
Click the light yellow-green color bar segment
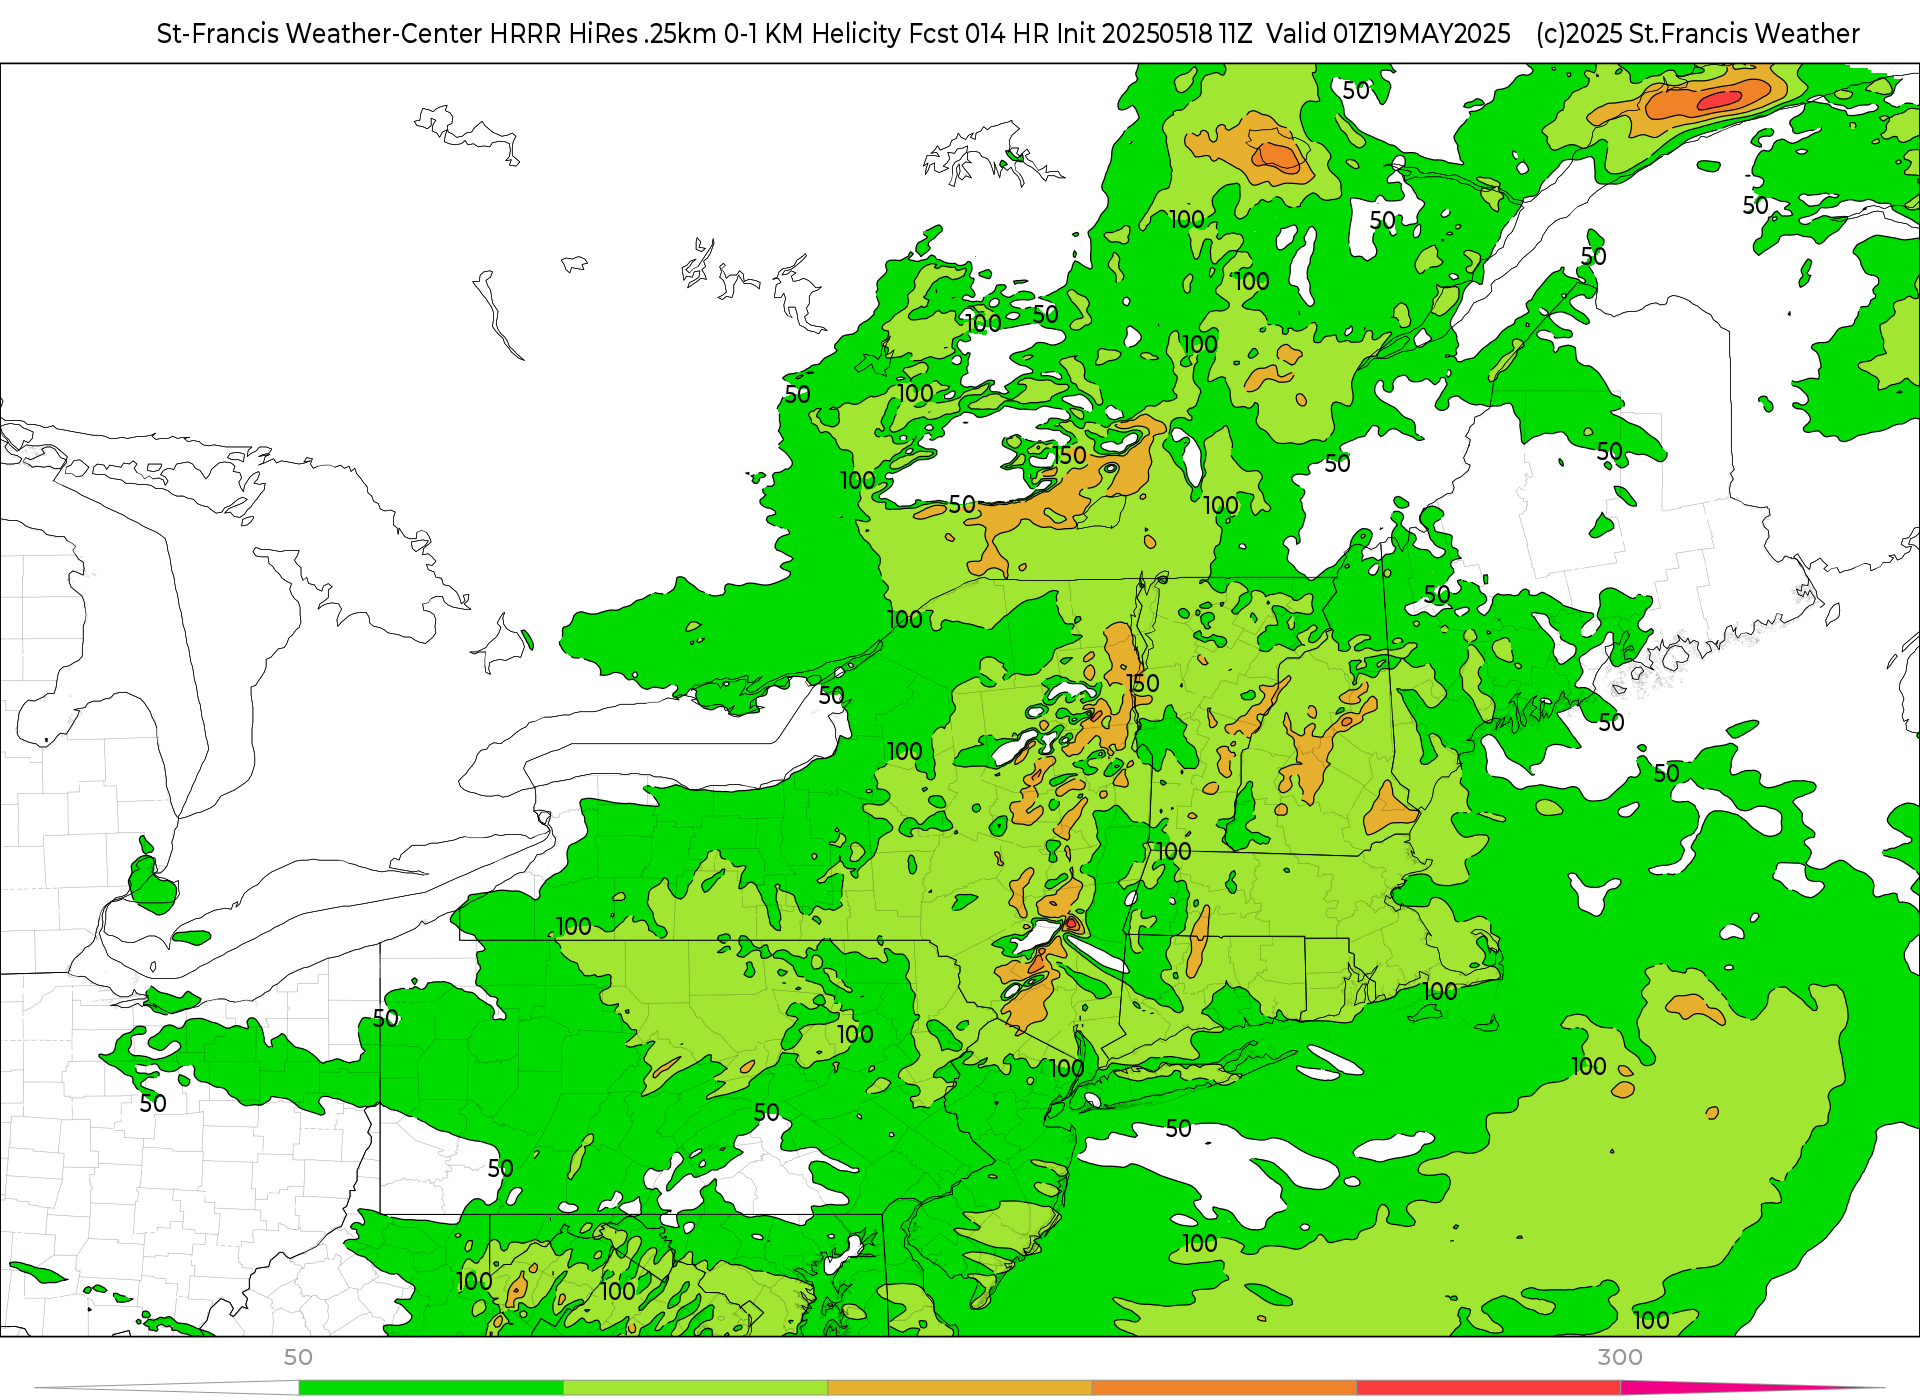click(x=696, y=1388)
